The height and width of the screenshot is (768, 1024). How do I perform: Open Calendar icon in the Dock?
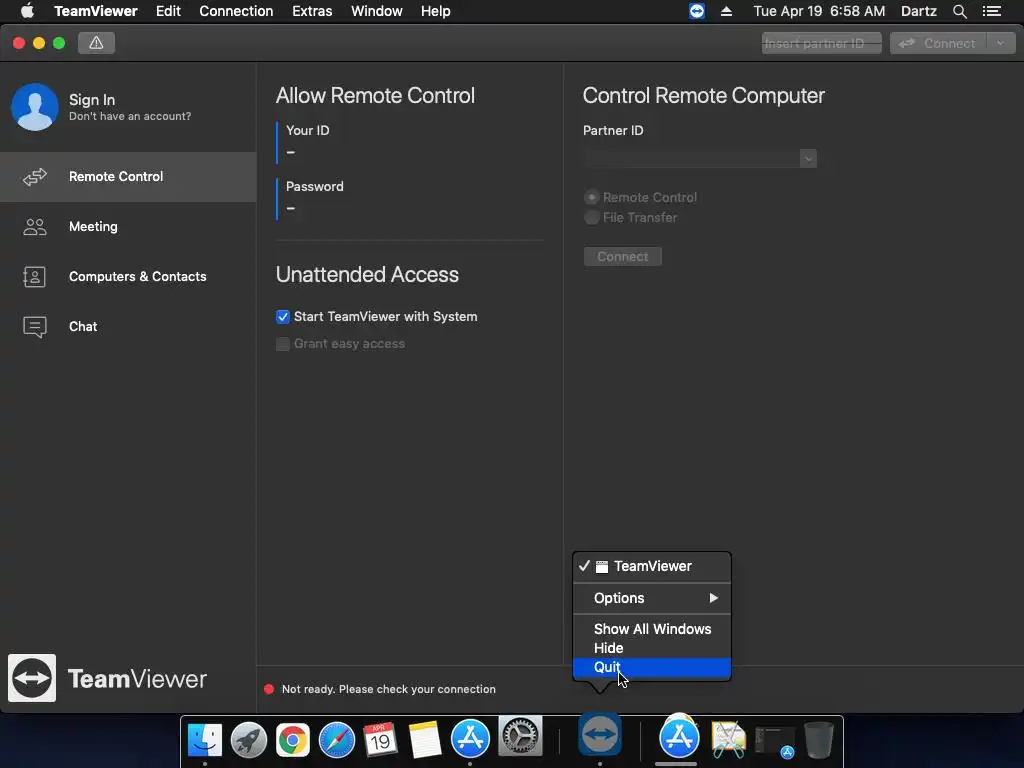(380, 739)
